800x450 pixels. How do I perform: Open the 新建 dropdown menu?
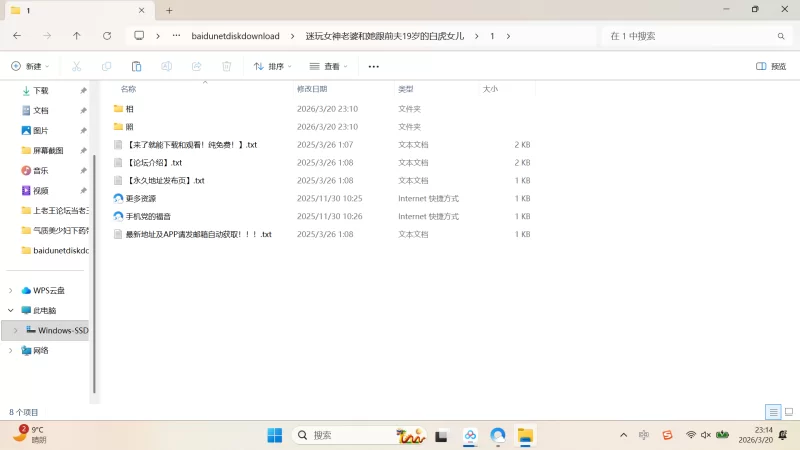pos(30,66)
